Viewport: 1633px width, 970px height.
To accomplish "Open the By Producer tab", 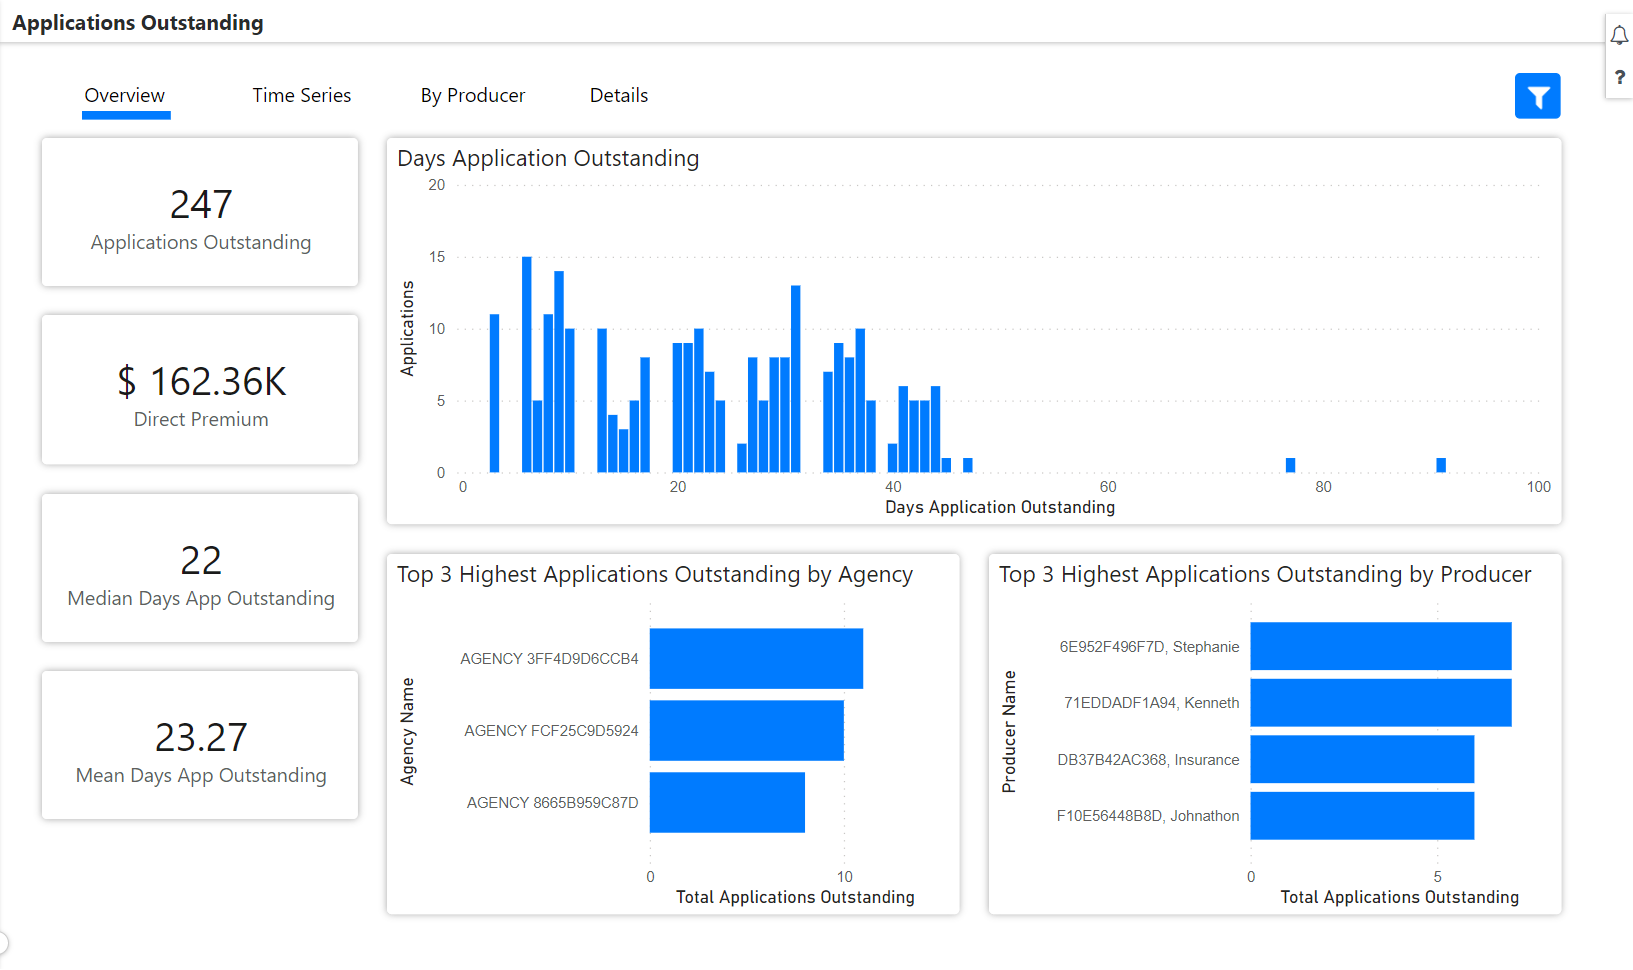I will (472, 95).
